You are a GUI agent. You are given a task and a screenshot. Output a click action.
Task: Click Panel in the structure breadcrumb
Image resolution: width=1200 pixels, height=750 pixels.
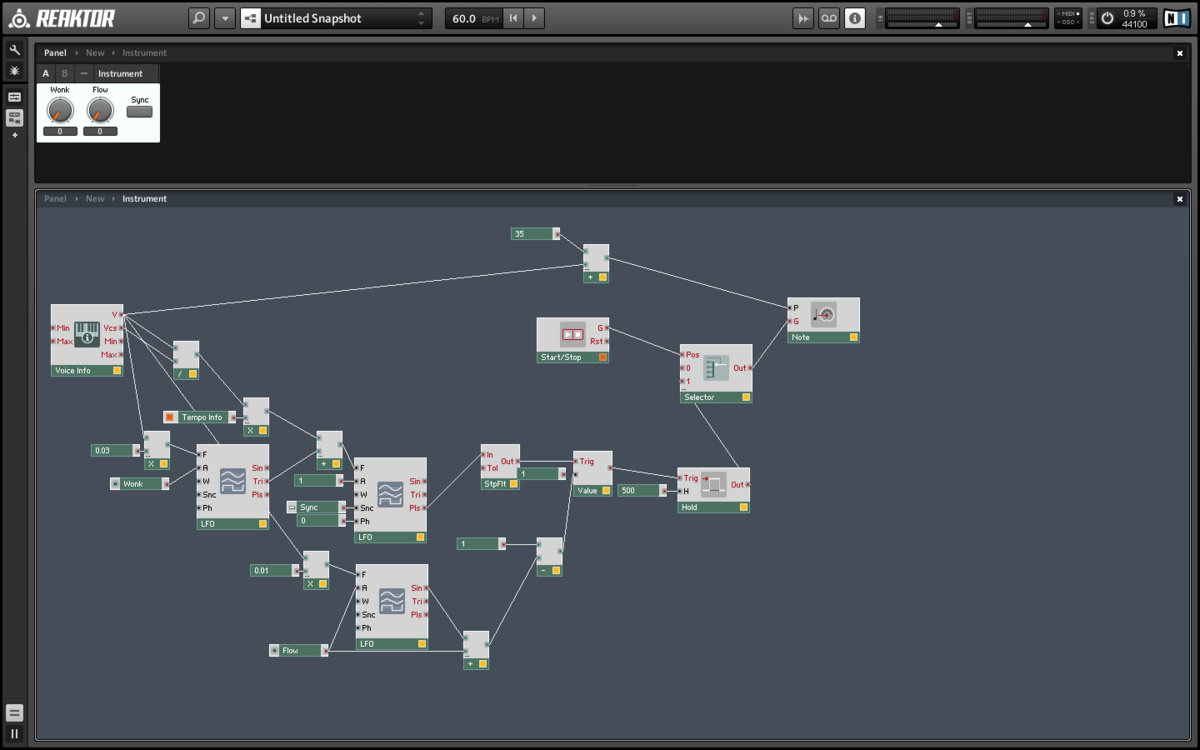pyautogui.click(x=55, y=199)
